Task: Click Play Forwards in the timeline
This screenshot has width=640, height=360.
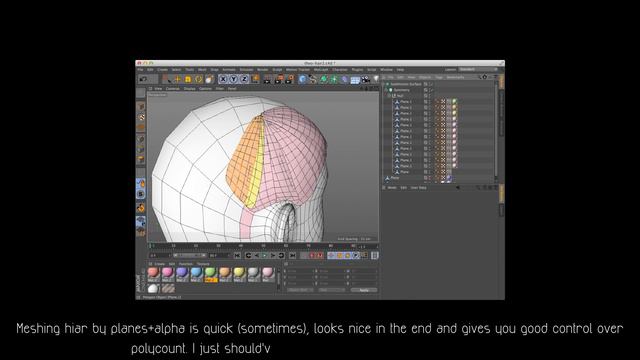Action: click(x=265, y=256)
